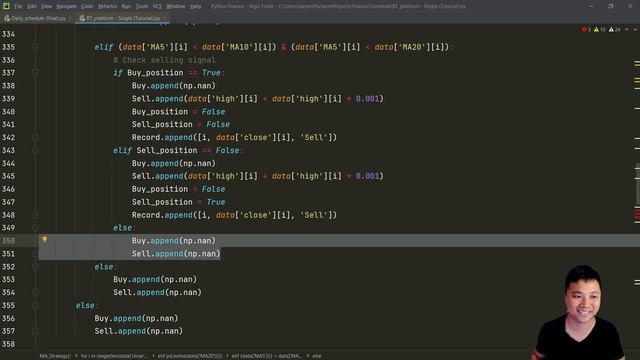Click fold end marker at line 348

coord(36,215)
